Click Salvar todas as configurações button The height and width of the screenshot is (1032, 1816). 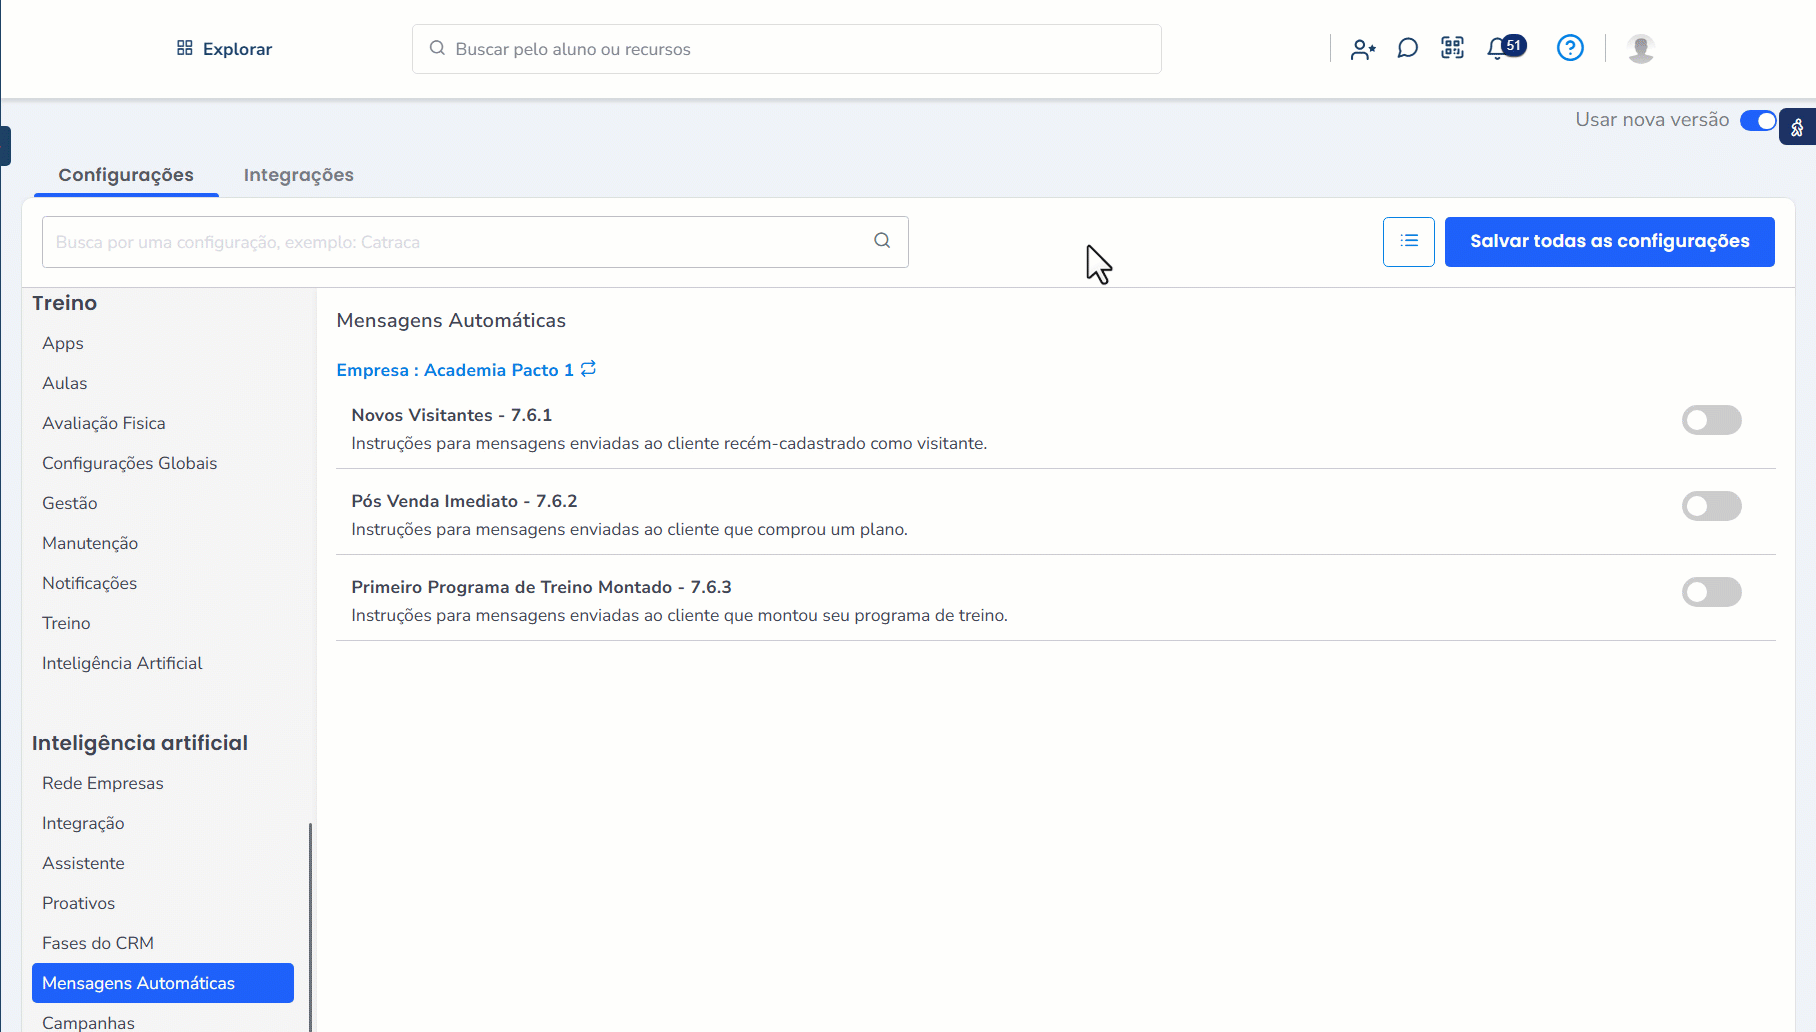pos(1609,241)
